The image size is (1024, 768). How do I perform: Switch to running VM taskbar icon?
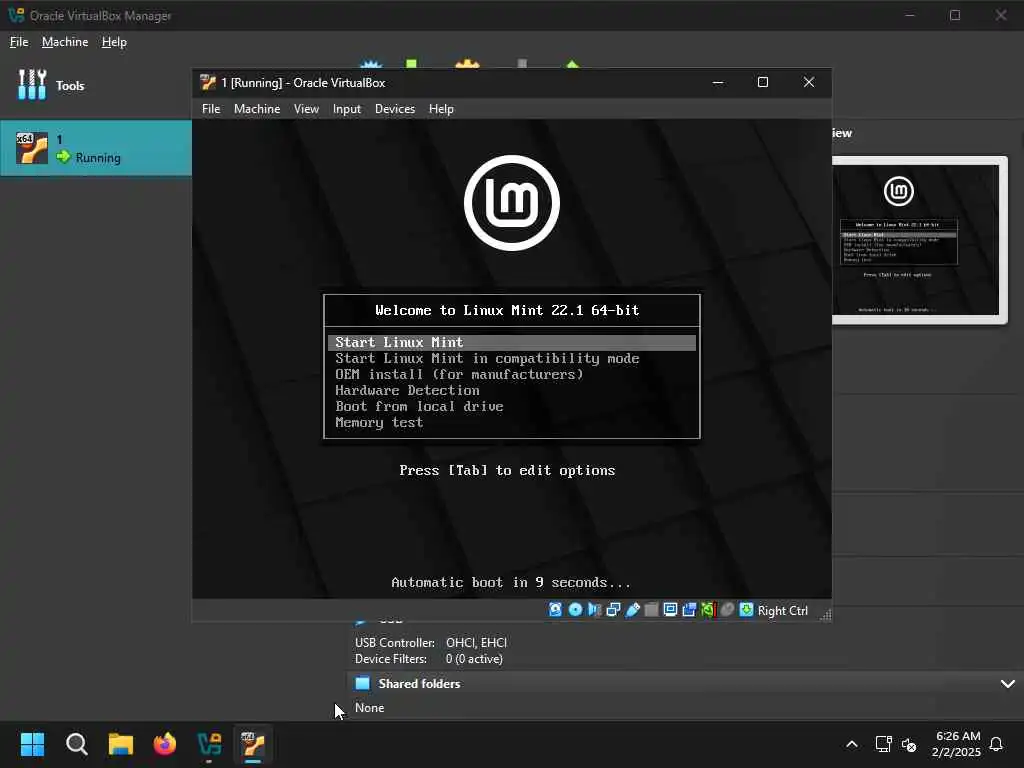[x=253, y=744]
